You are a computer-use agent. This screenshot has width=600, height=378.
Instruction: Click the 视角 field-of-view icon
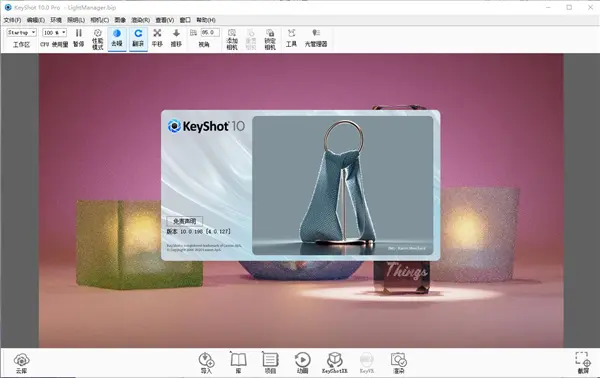tap(194, 33)
